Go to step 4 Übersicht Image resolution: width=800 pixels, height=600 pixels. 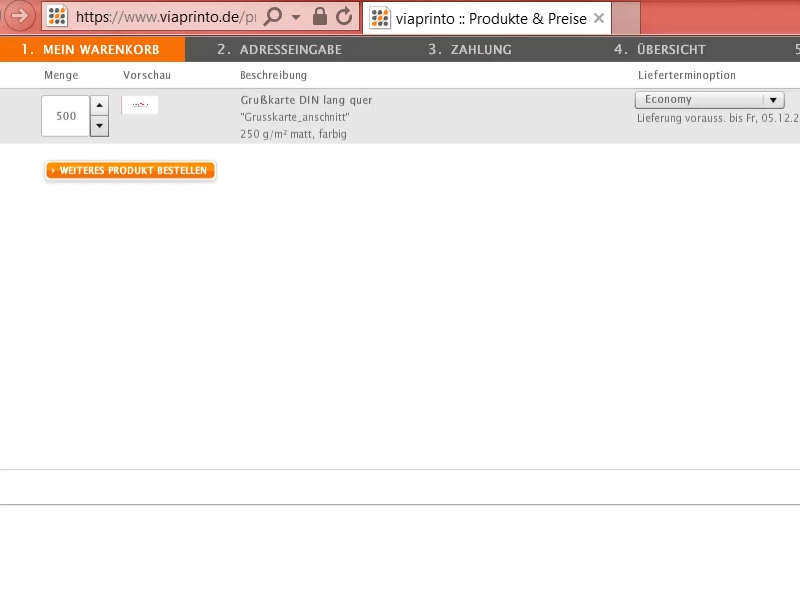click(660, 49)
